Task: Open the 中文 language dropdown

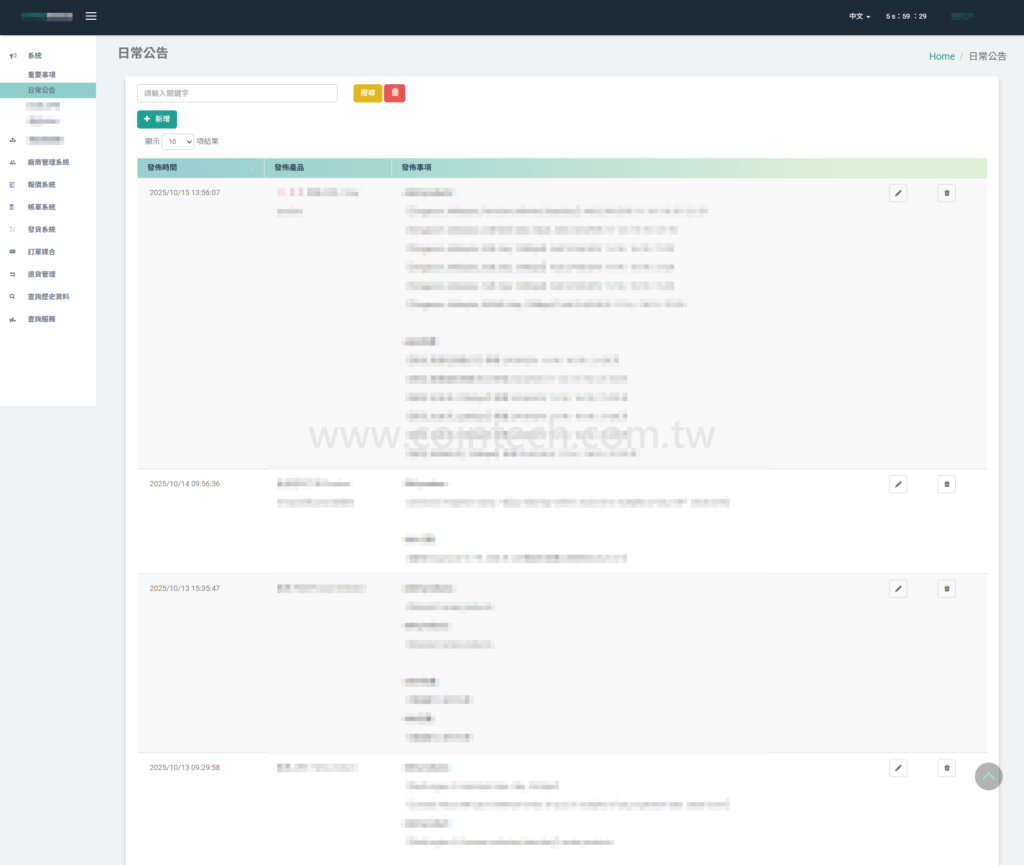Action: 859,17
